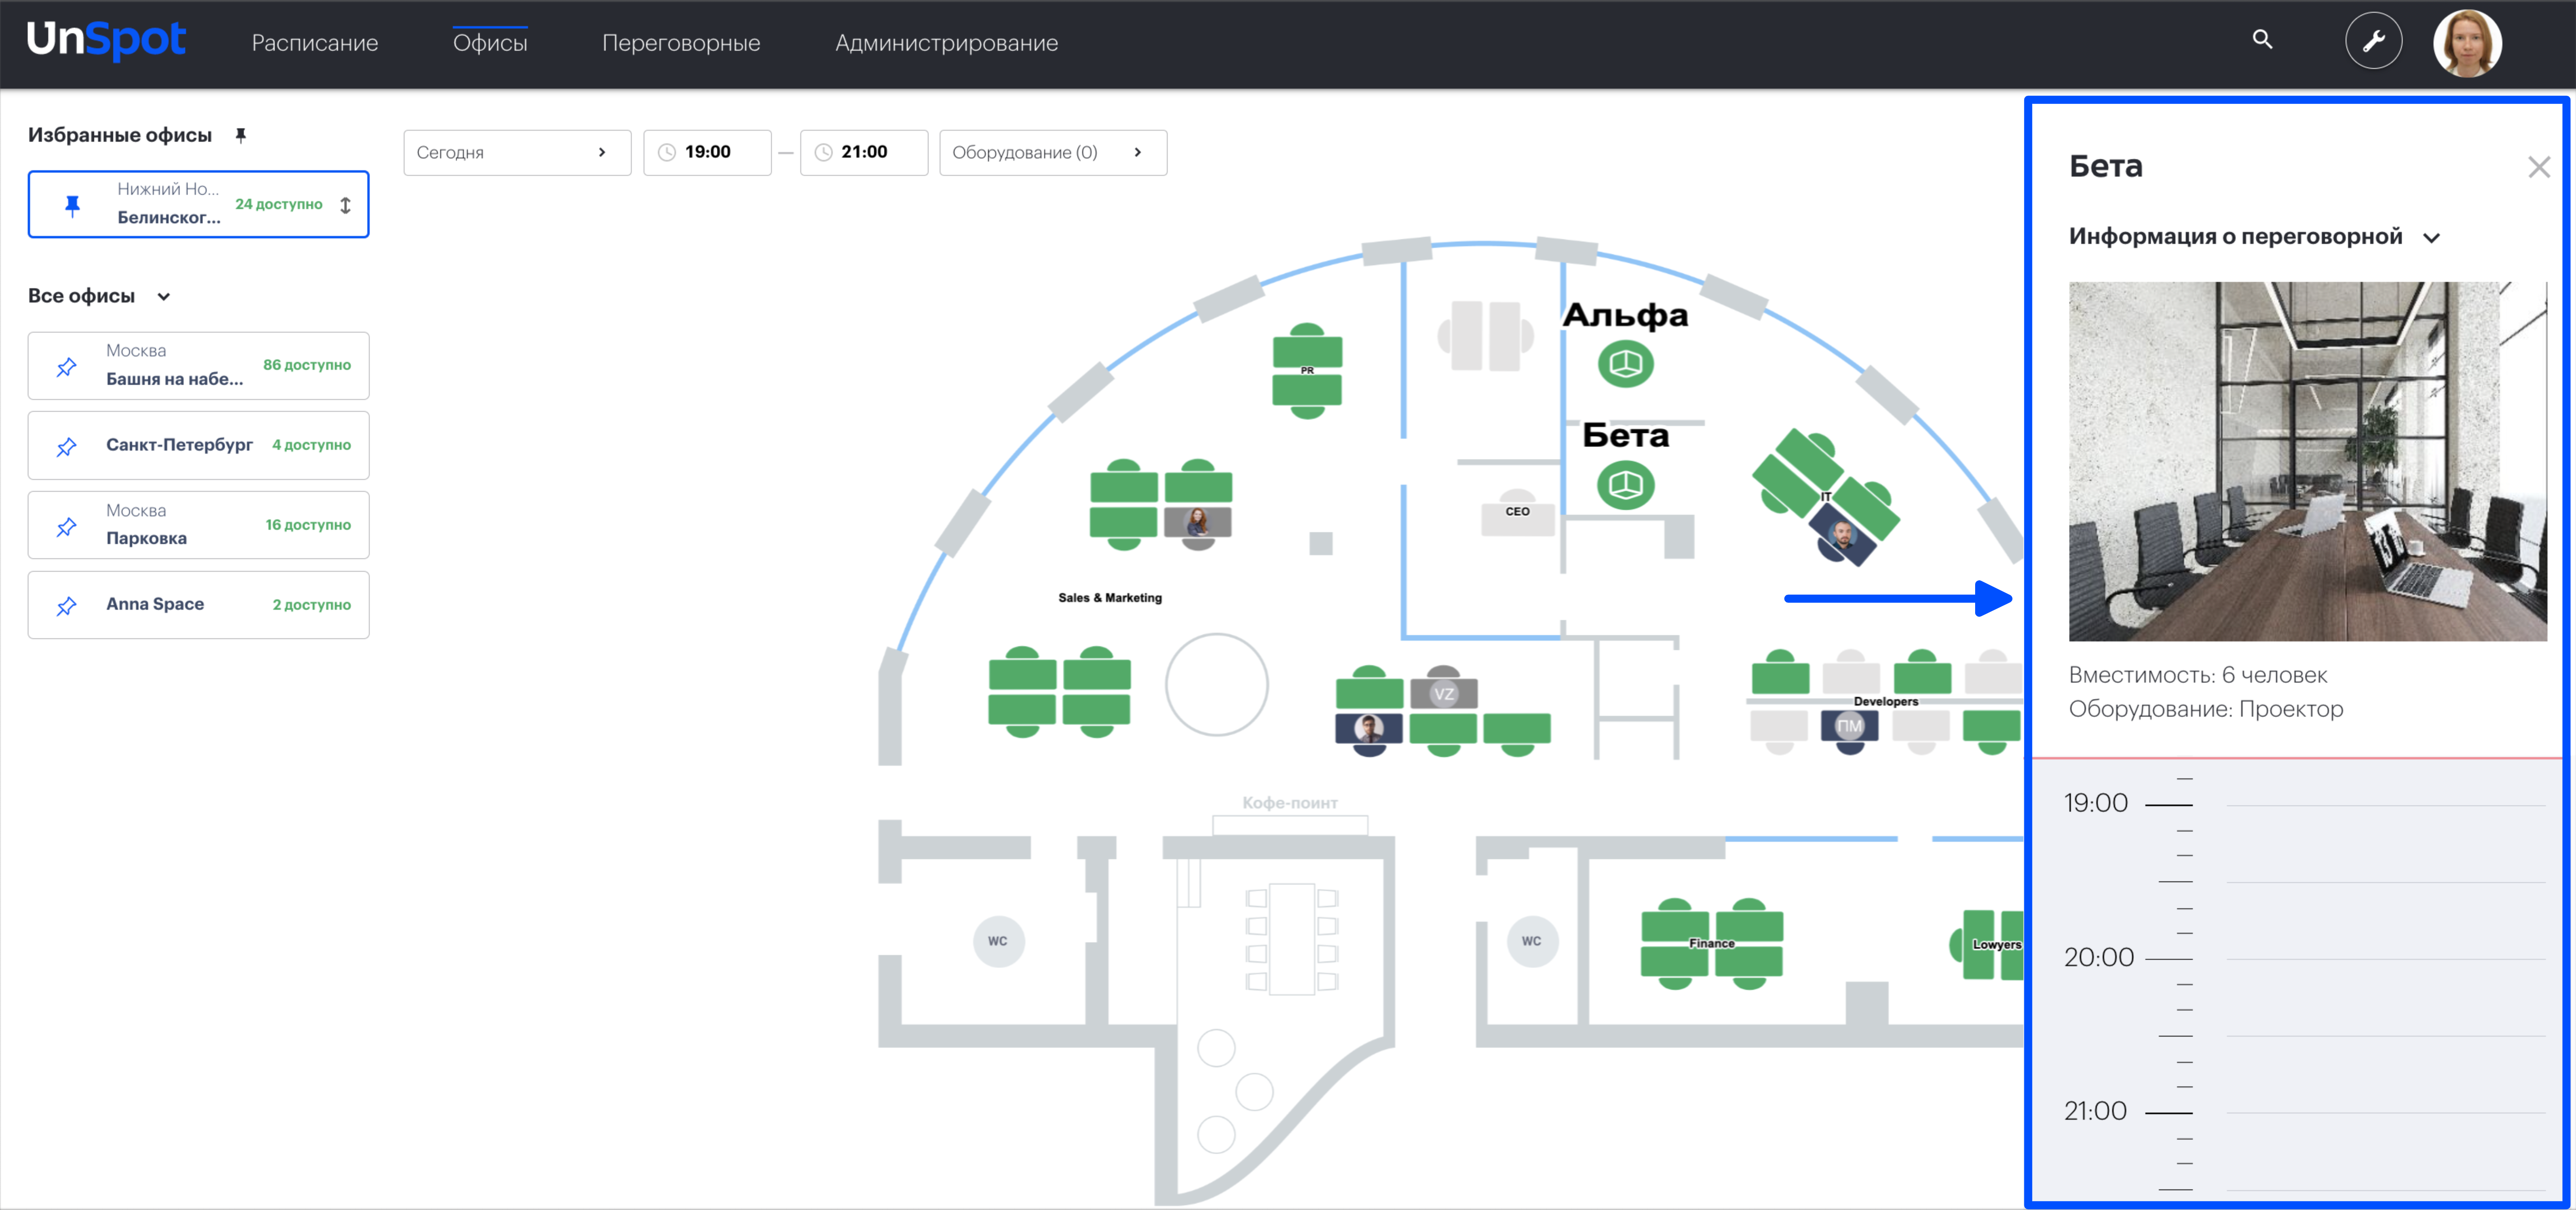Click the Вместимость: 6 человек text

point(2198,675)
